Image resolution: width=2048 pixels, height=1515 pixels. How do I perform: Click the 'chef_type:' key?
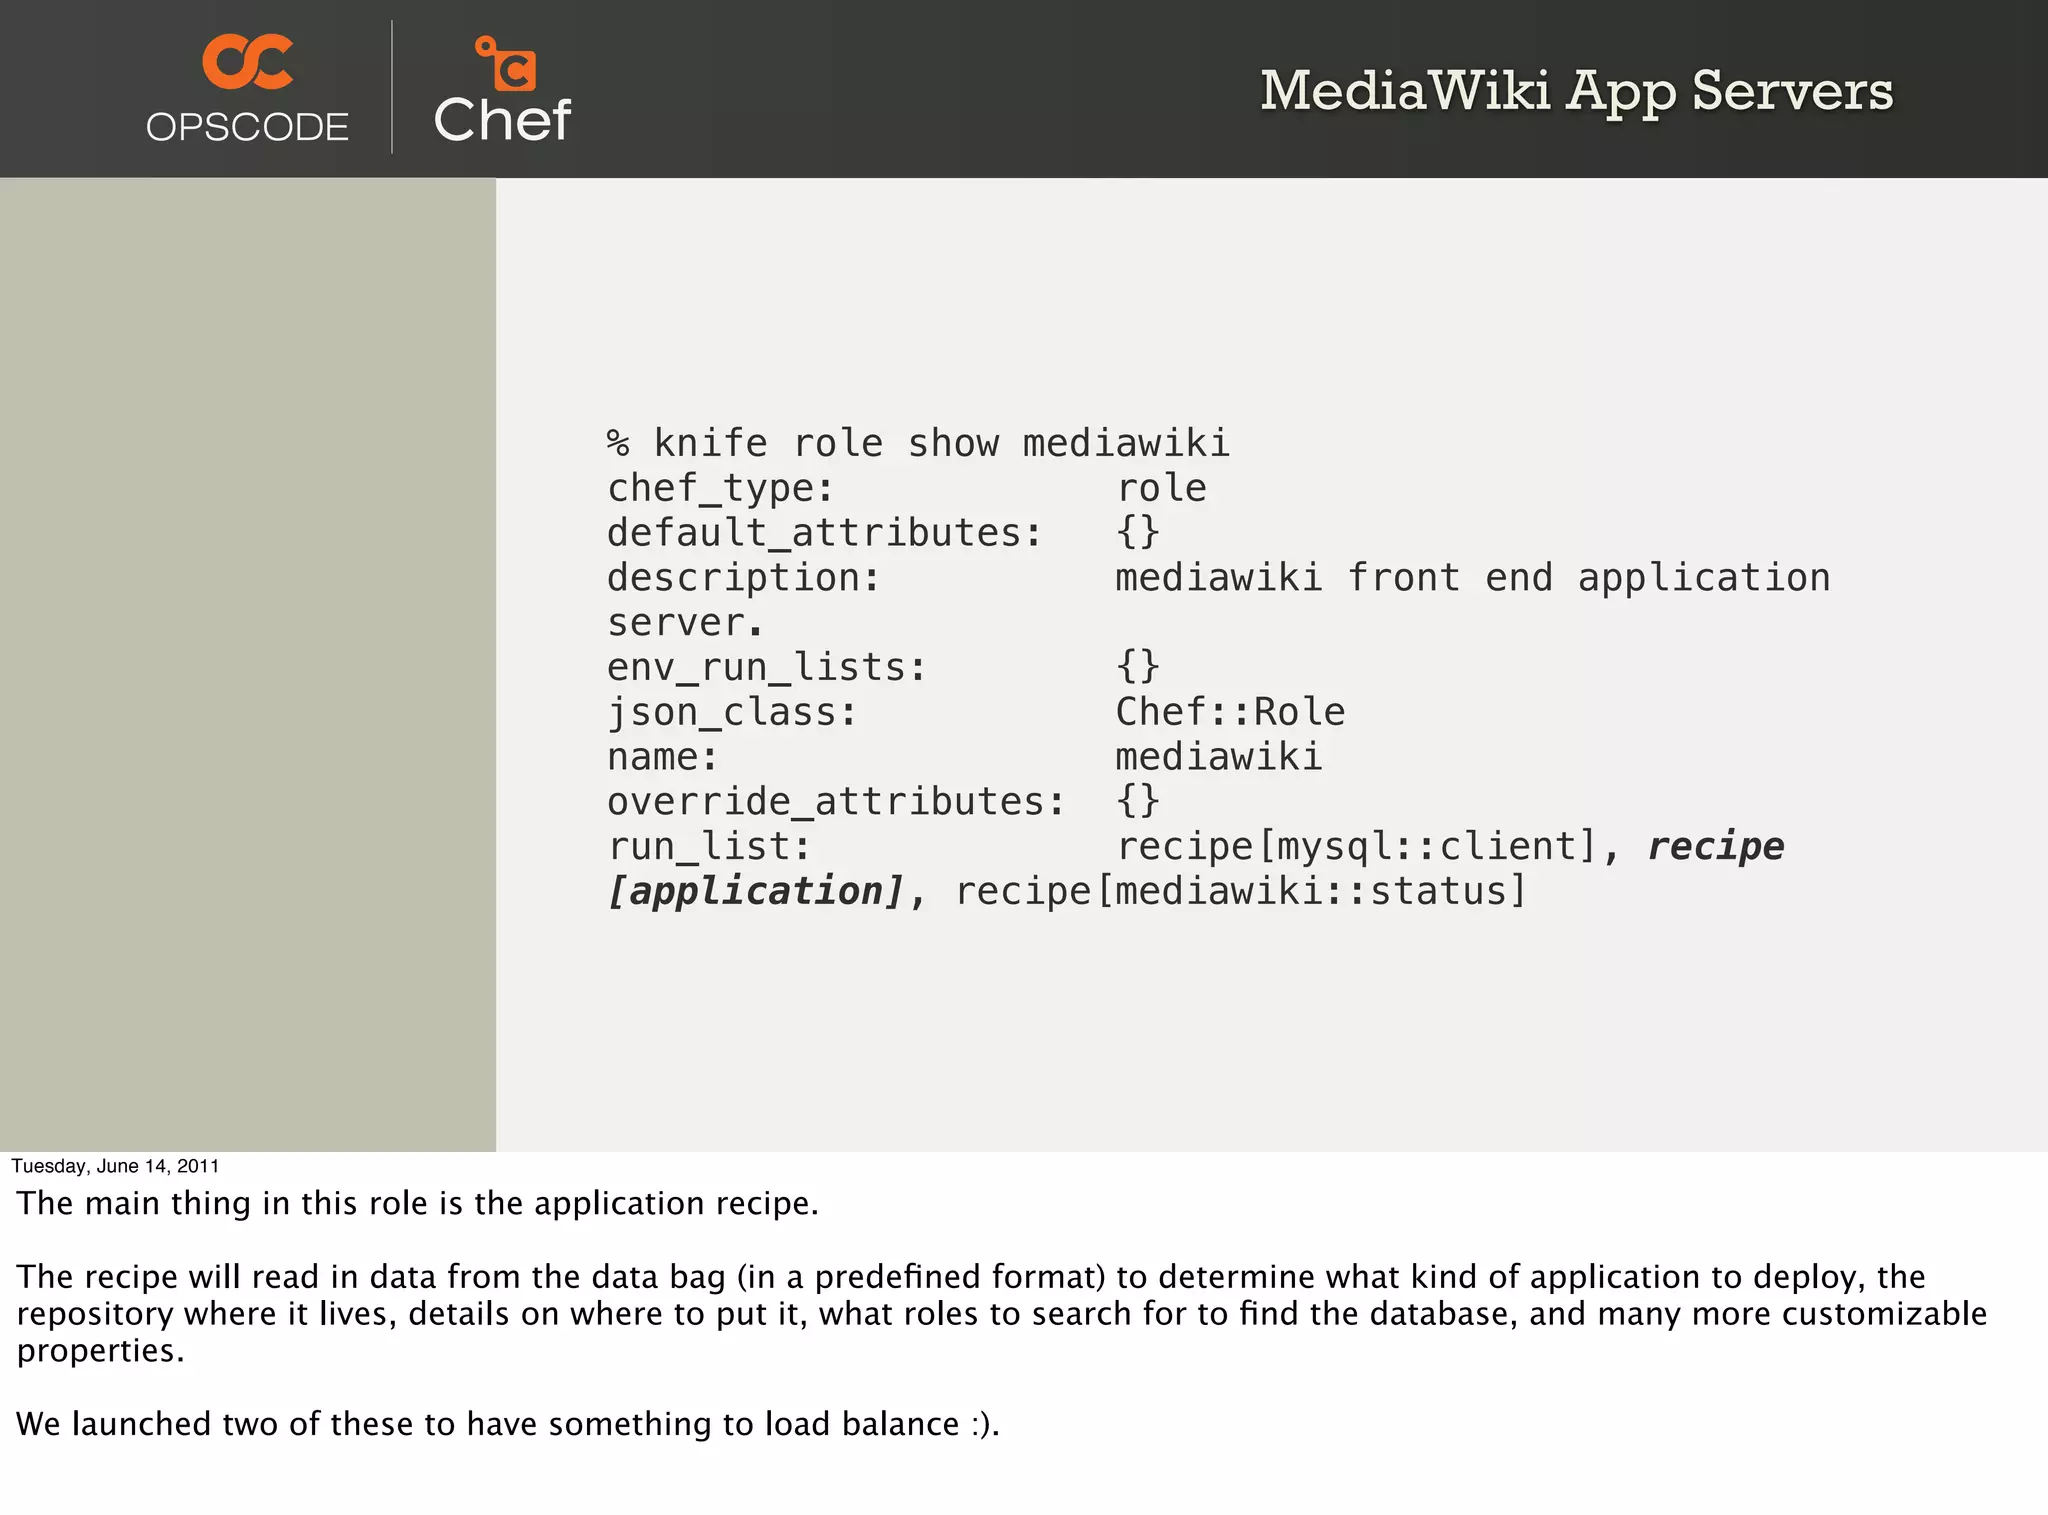pyautogui.click(x=720, y=489)
